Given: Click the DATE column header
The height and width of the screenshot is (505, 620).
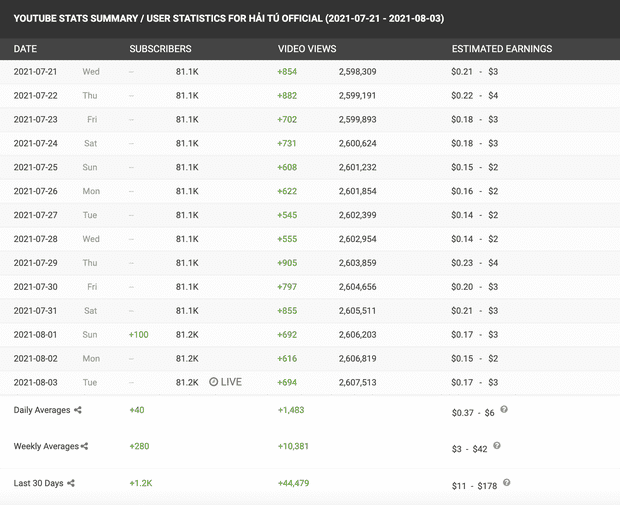Looking at the screenshot, I should pos(25,49).
